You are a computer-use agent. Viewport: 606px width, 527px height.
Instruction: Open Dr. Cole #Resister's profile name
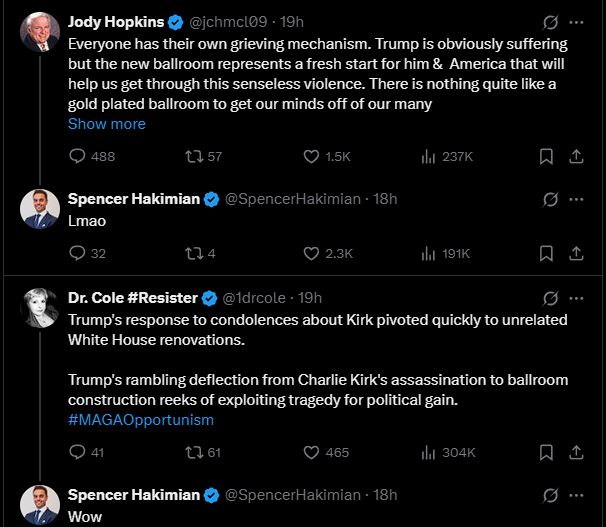pos(132,298)
